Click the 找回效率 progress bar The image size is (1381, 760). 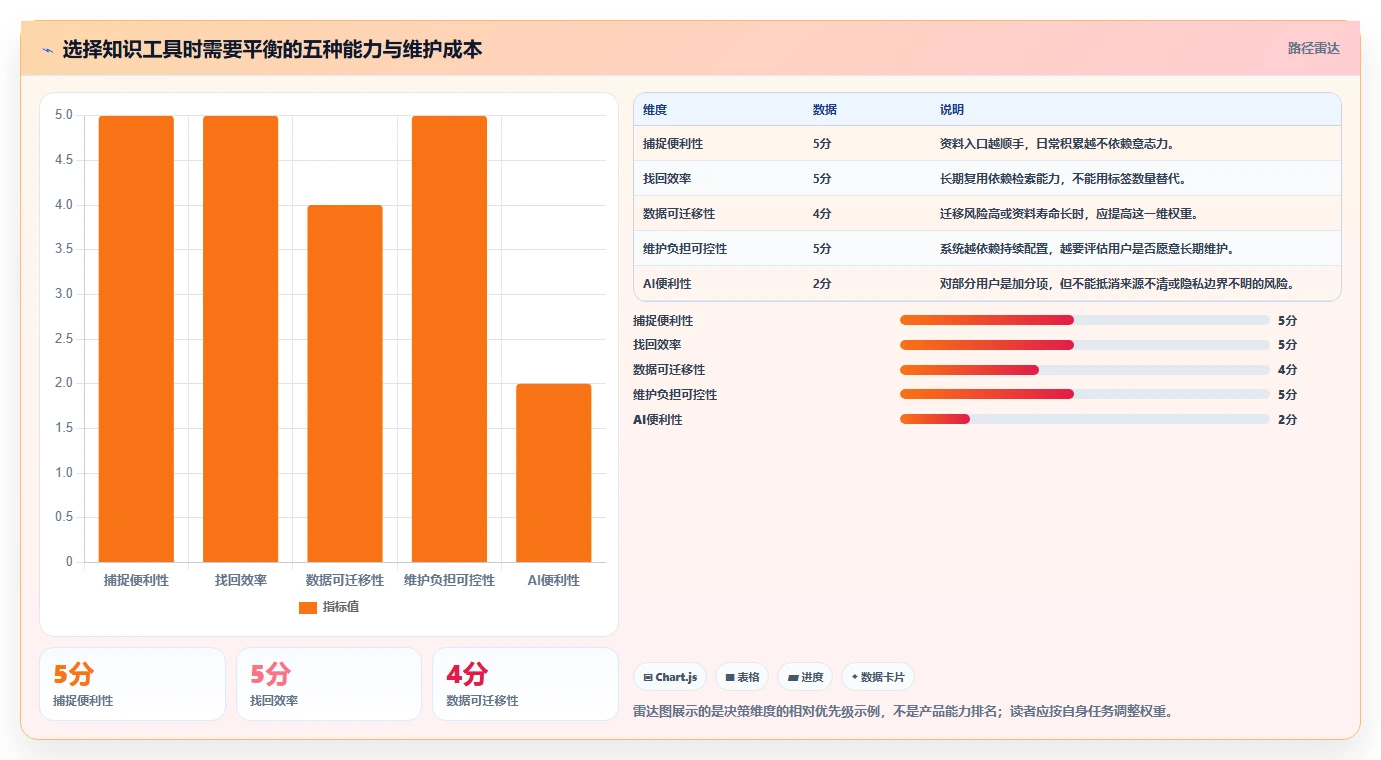(x=1085, y=345)
